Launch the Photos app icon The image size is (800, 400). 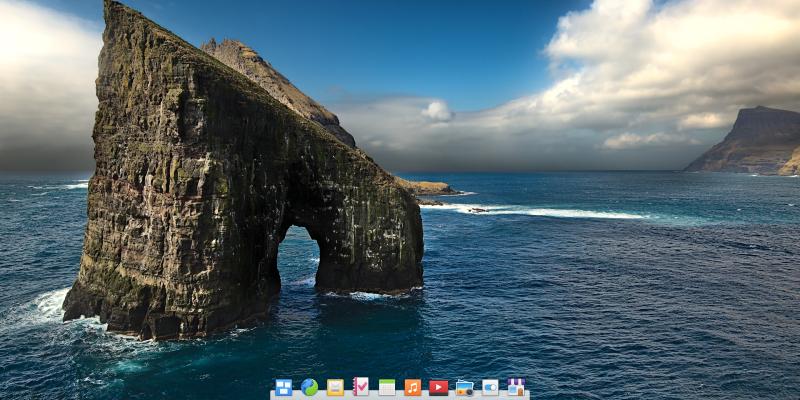(x=464, y=387)
